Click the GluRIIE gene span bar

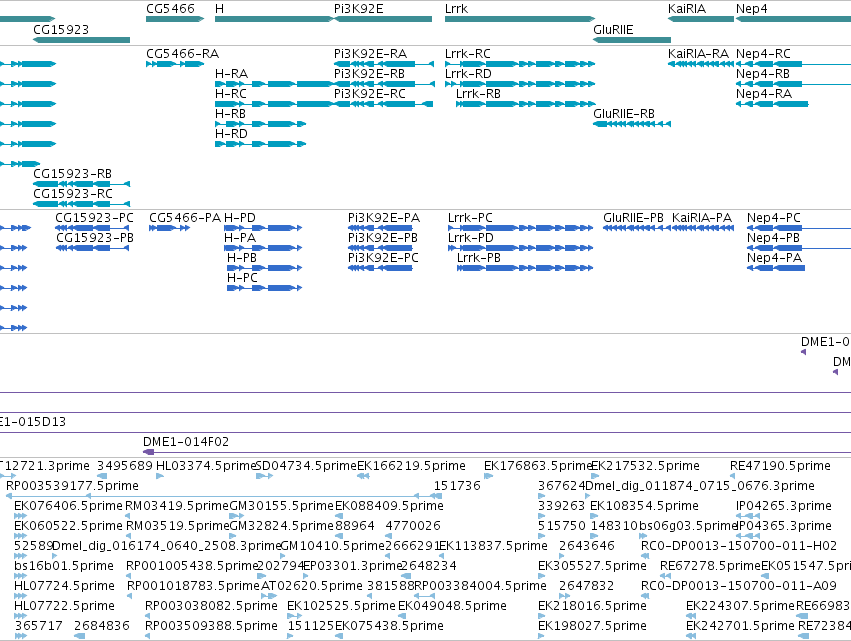(632, 40)
